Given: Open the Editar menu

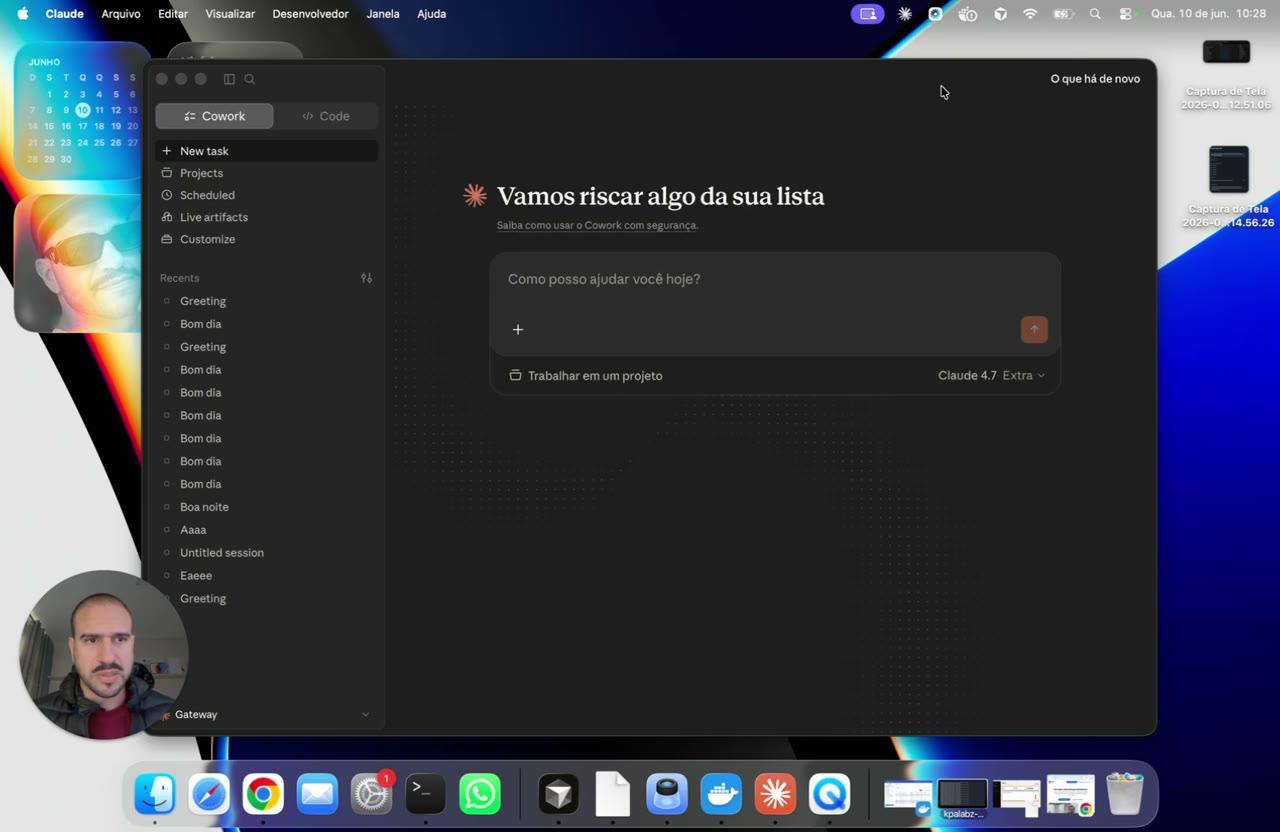Looking at the screenshot, I should tap(173, 14).
